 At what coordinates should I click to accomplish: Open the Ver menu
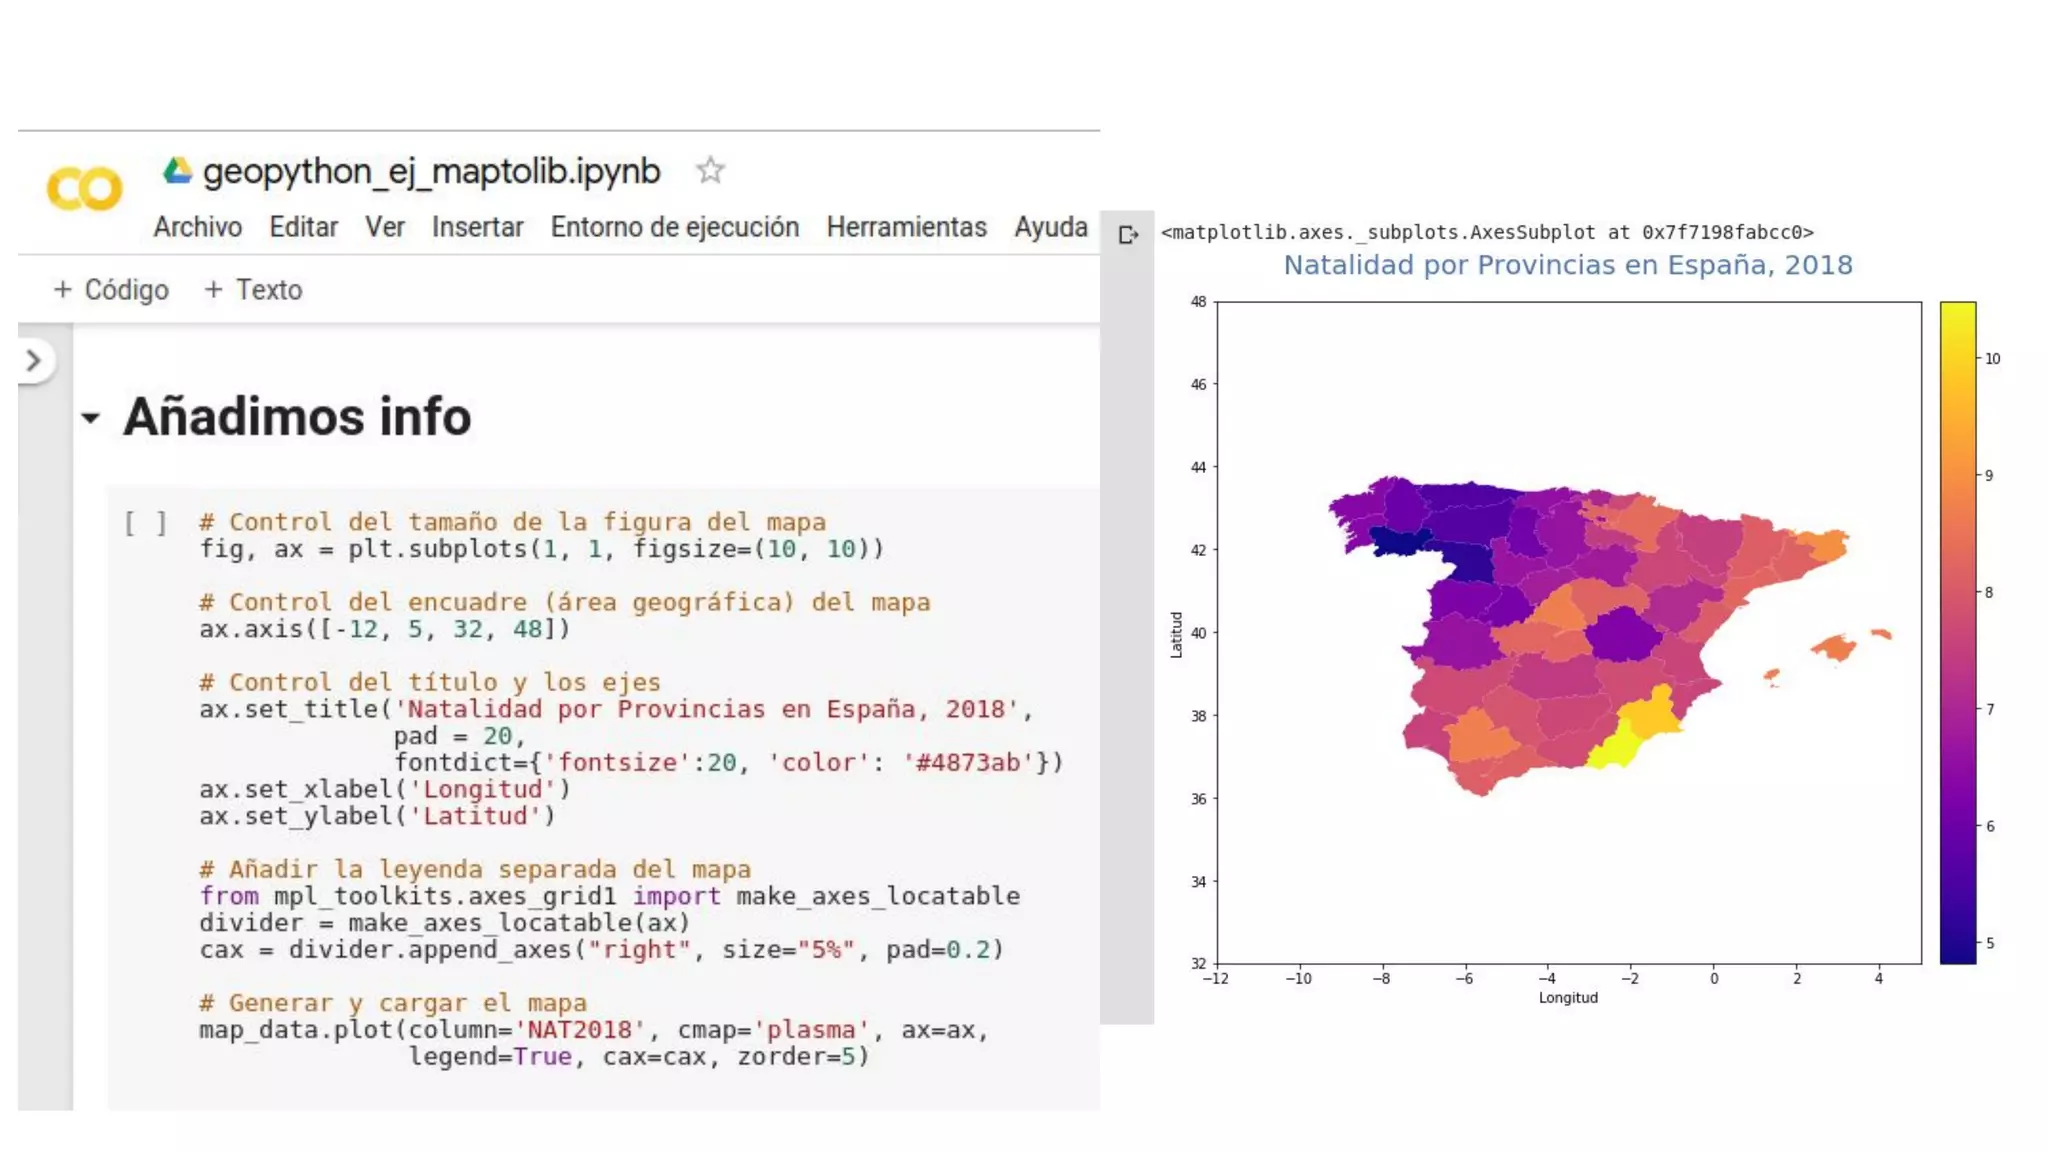[x=384, y=228]
